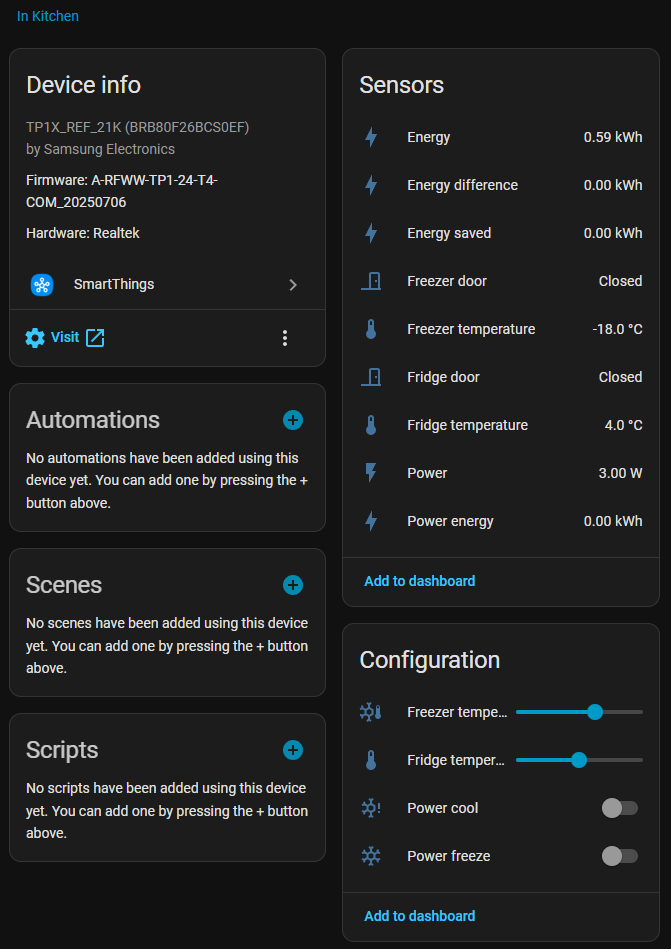
Task: Add a new automation with plus icon
Action: click(x=293, y=420)
